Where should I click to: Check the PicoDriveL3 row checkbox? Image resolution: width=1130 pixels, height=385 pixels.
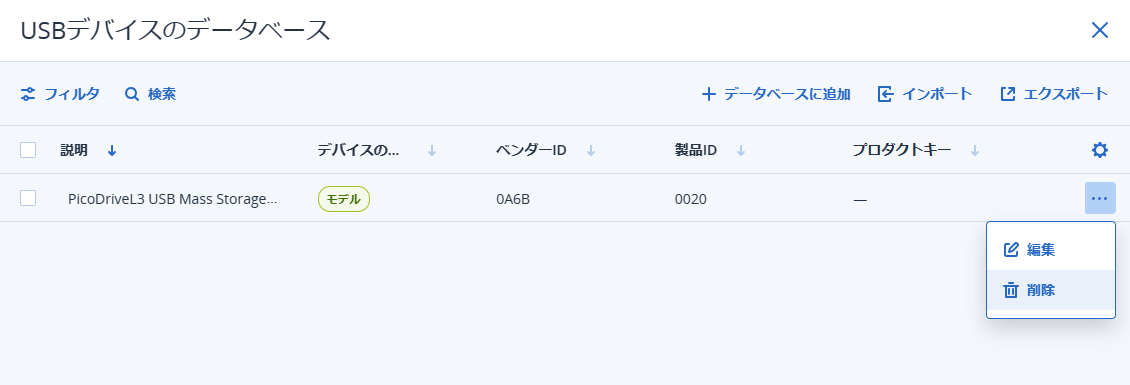(x=28, y=198)
